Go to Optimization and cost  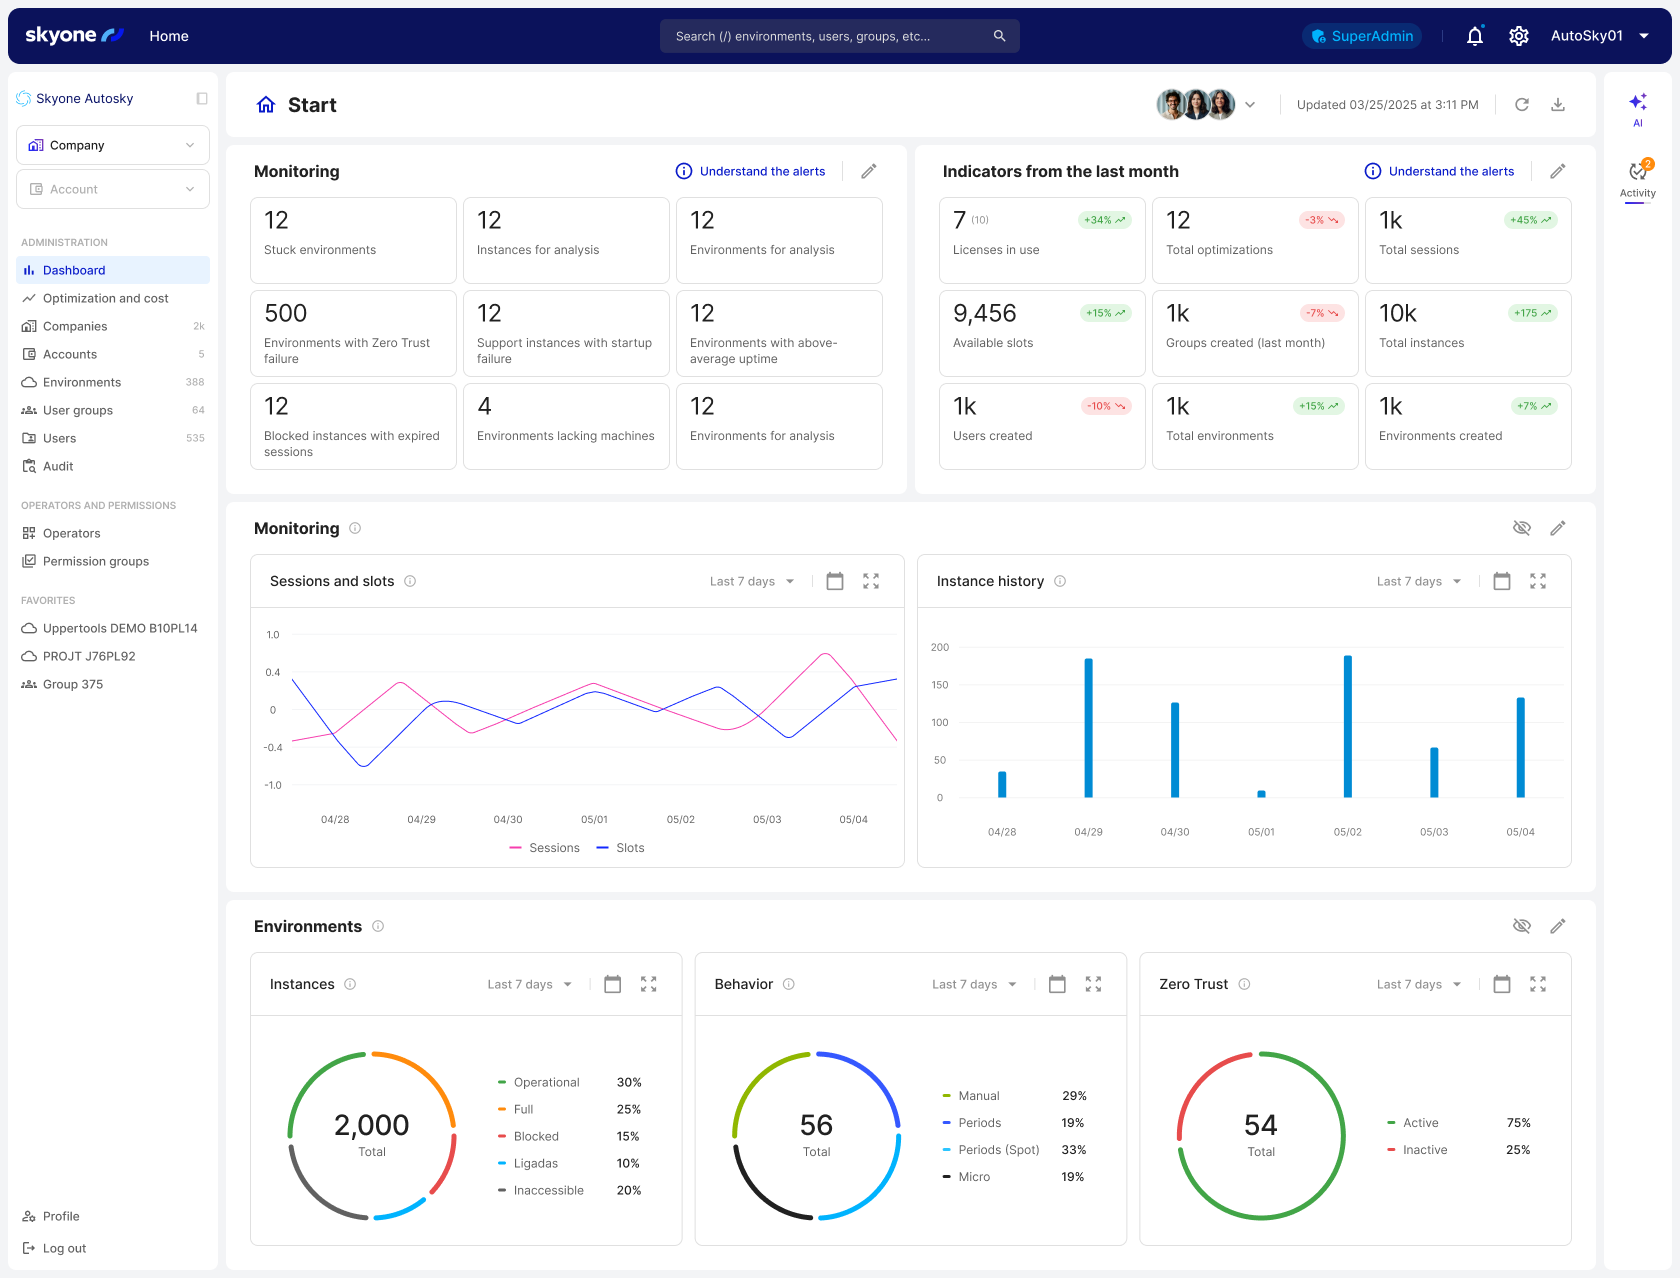105,298
